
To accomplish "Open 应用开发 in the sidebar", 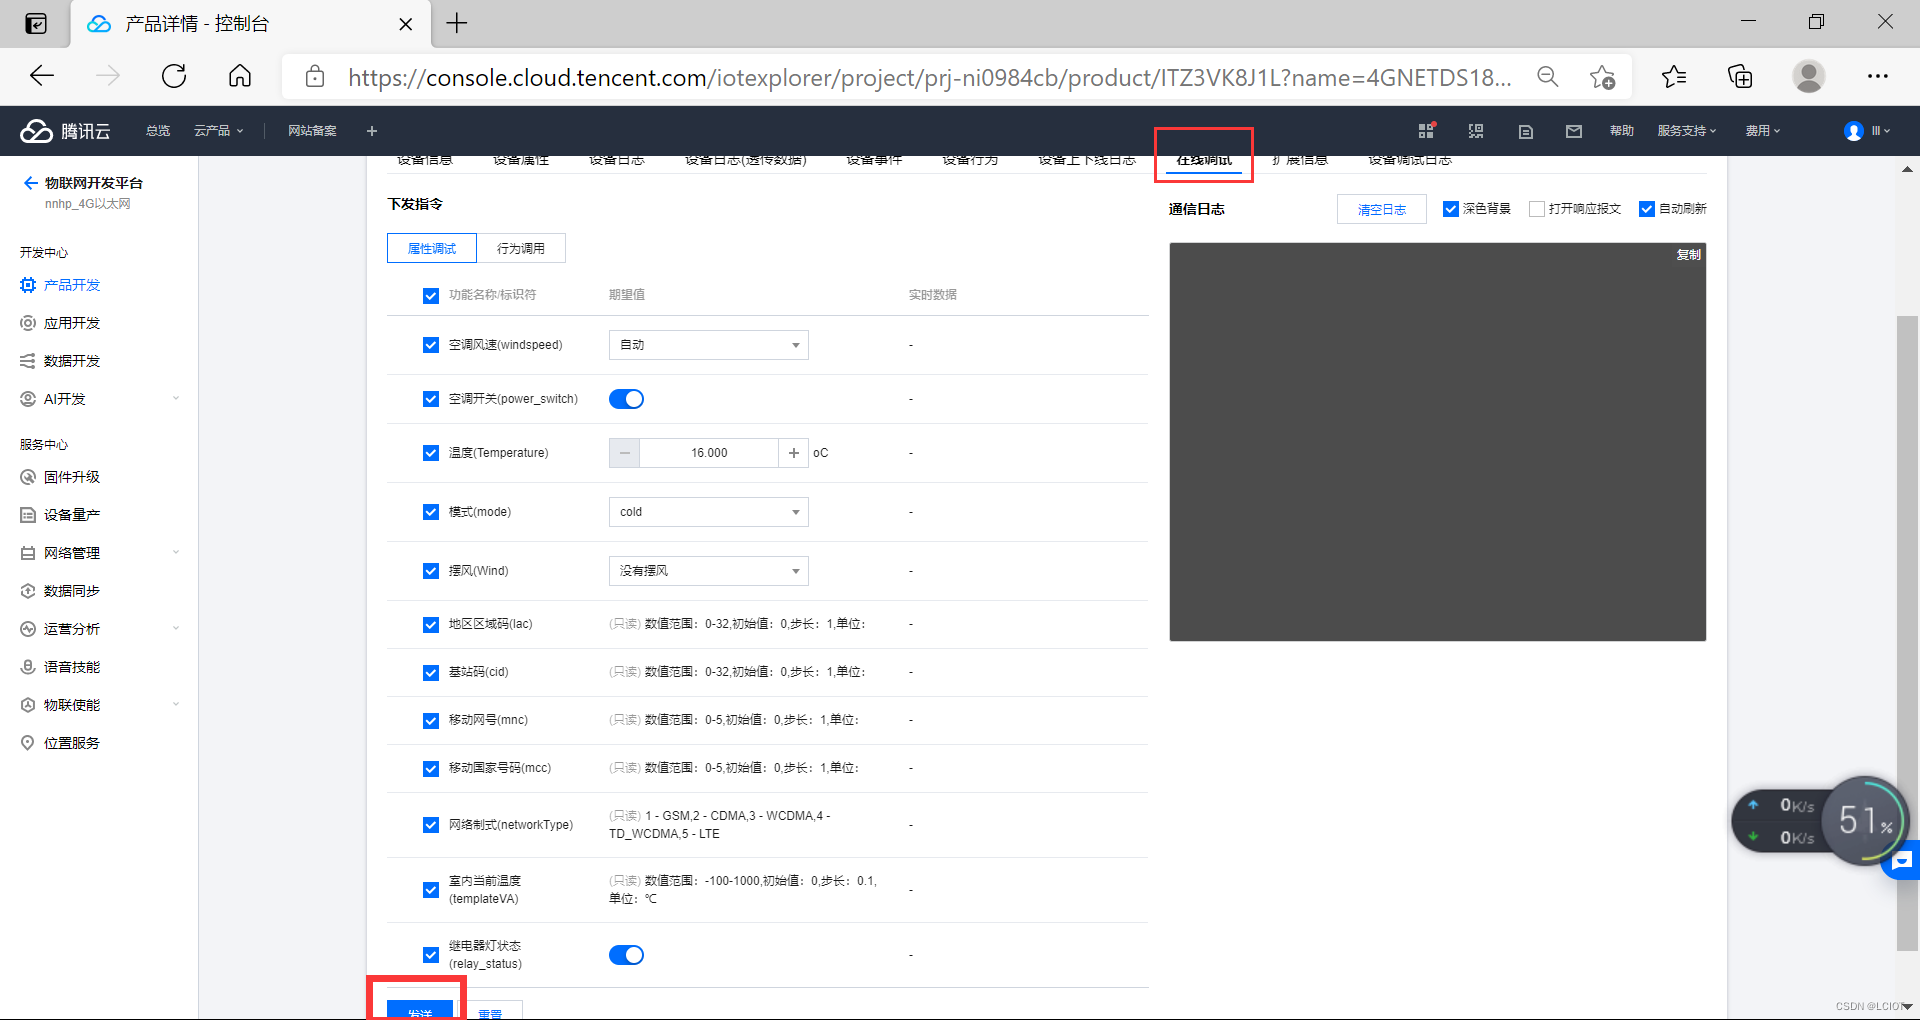I will (x=72, y=323).
